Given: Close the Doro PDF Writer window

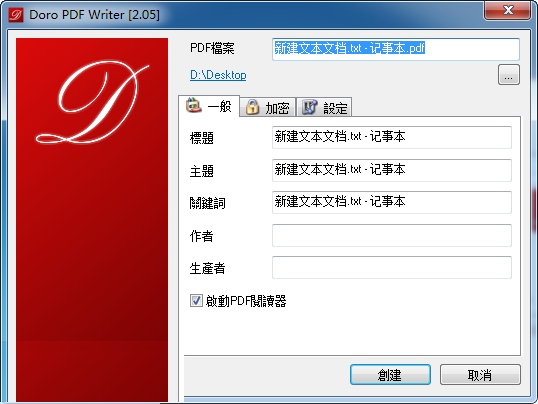Looking at the screenshot, I should tap(507, 10).
